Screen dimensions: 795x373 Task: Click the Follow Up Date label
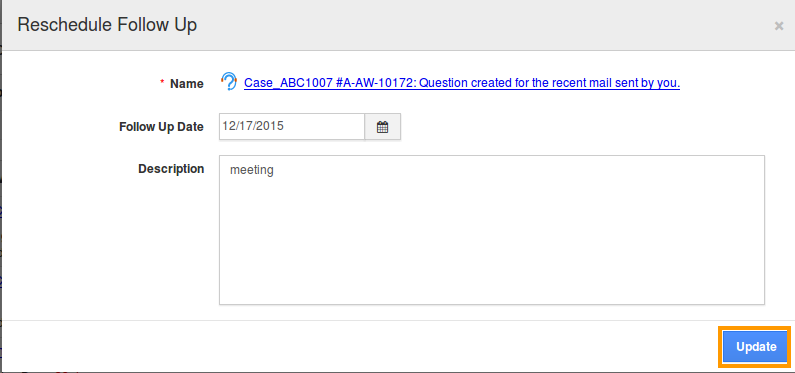tap(161, 127)
